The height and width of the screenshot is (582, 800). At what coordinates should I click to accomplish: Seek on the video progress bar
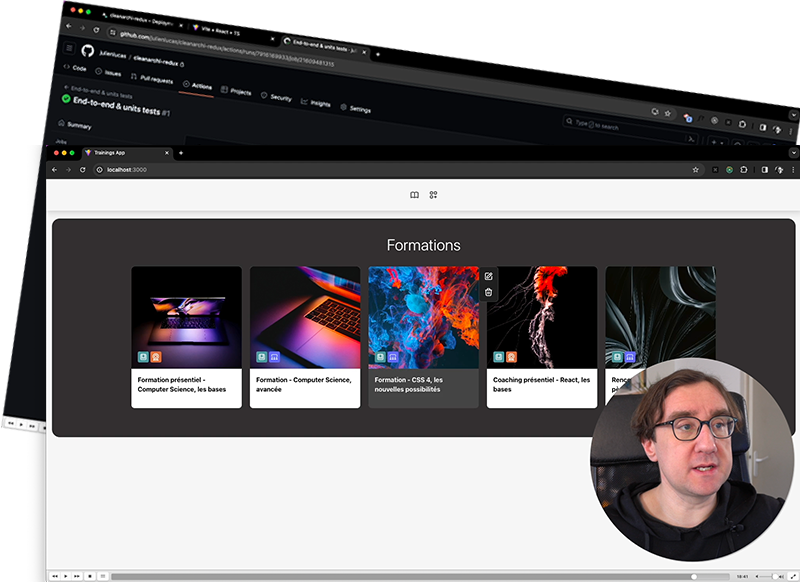pos(420,576)
